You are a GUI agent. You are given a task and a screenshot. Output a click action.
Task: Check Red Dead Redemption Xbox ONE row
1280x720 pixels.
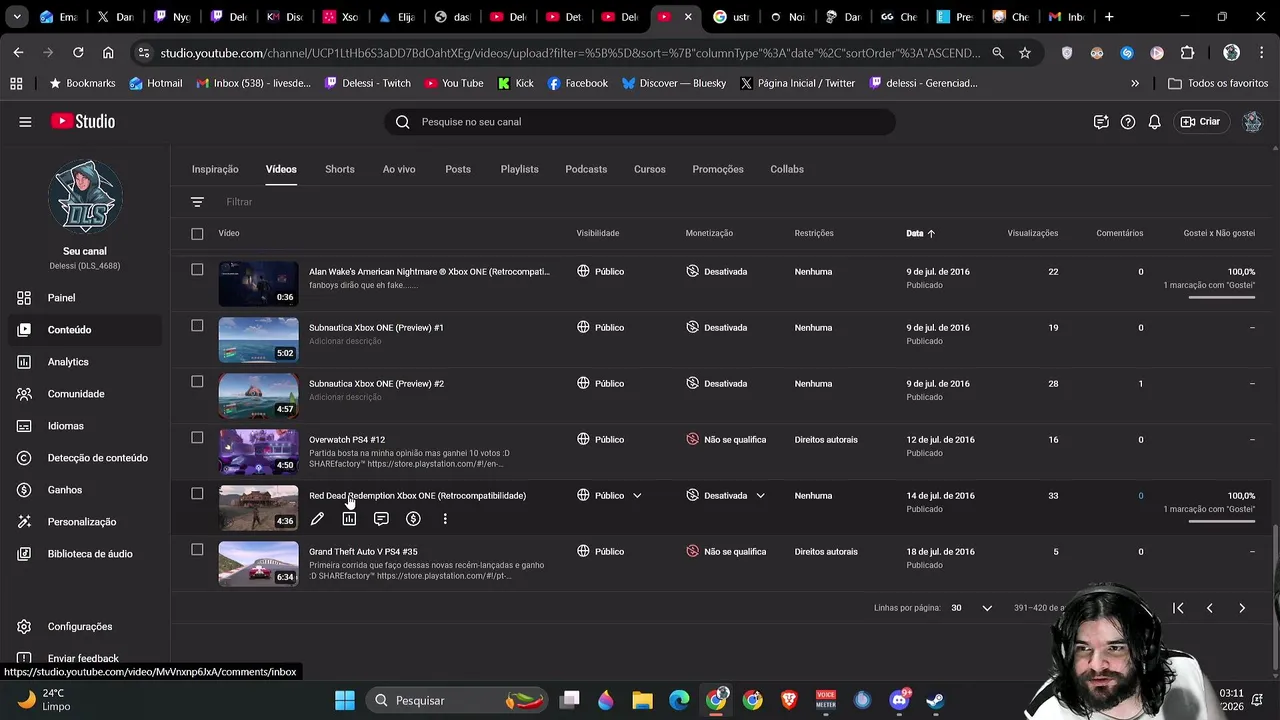click(x=197, y=494)
